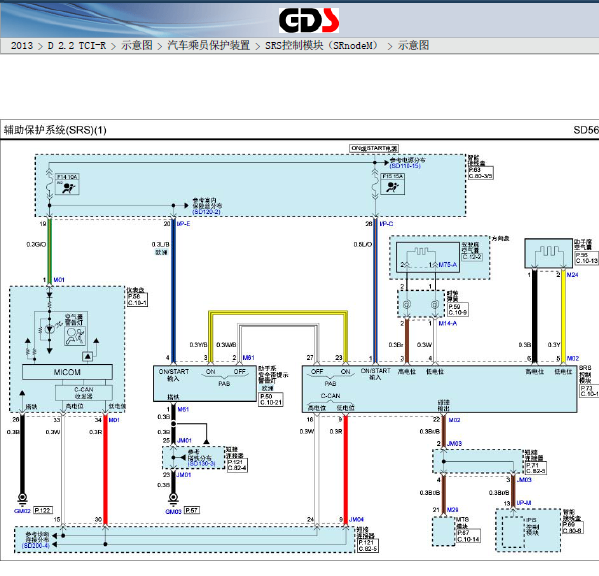The image size is (599, 576).
Task: Click the ON/START电源 power label box
Action: [x=374, y=148]
